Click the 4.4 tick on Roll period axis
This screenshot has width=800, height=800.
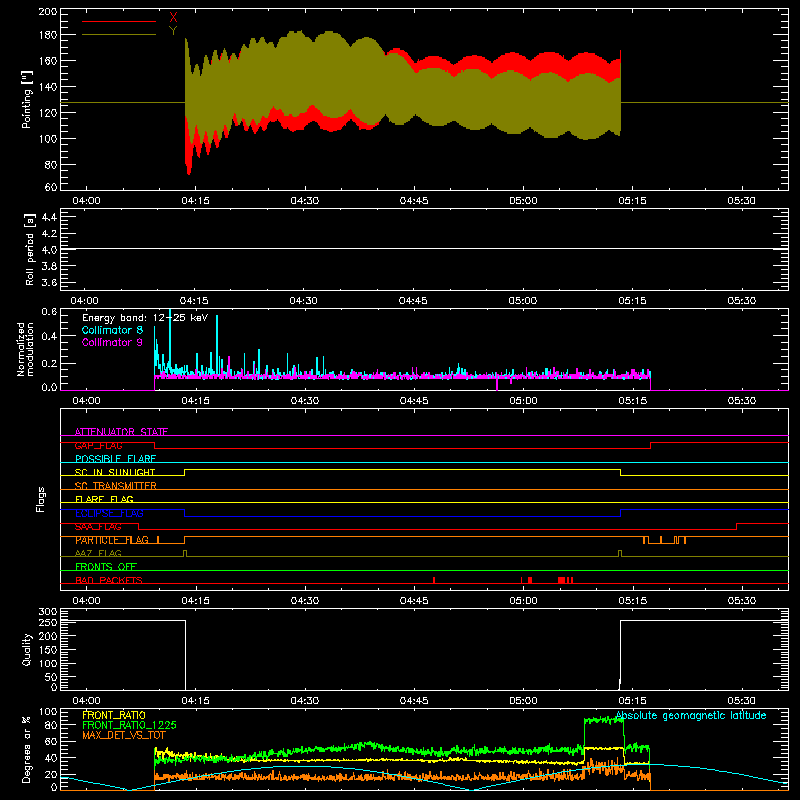point(49,217)
